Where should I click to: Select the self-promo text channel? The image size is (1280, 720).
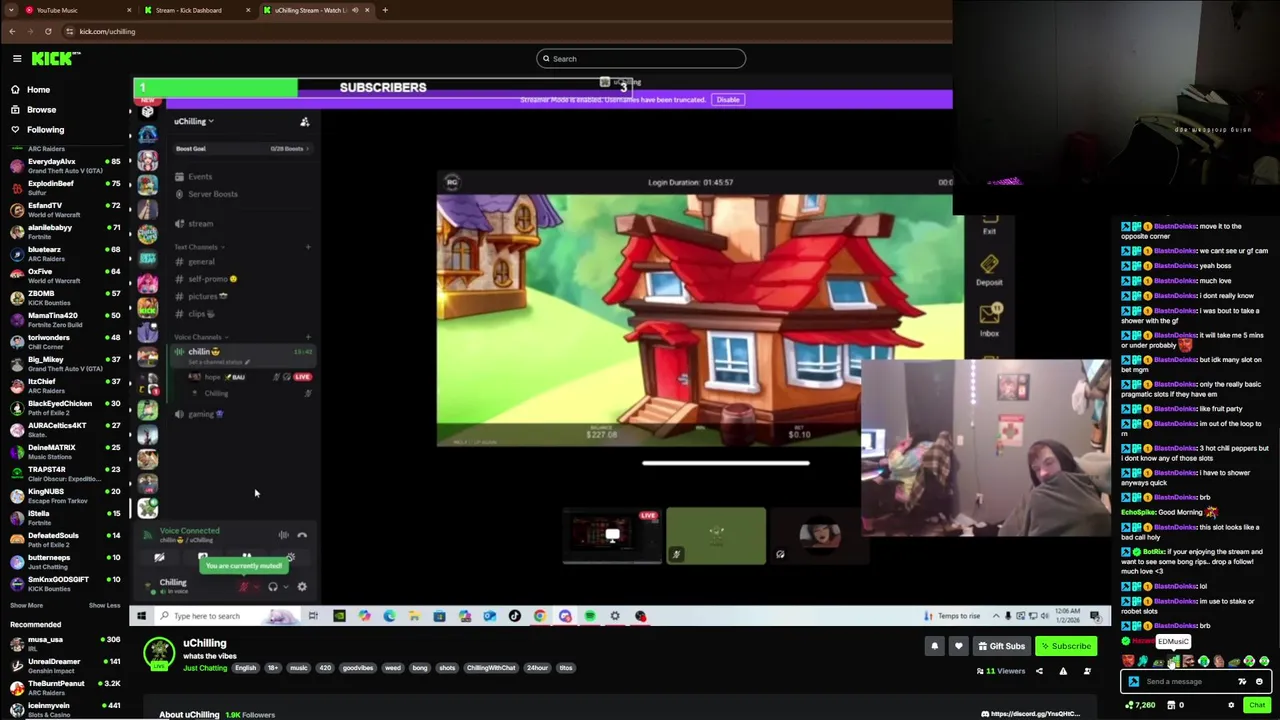(x=208, y=279)
